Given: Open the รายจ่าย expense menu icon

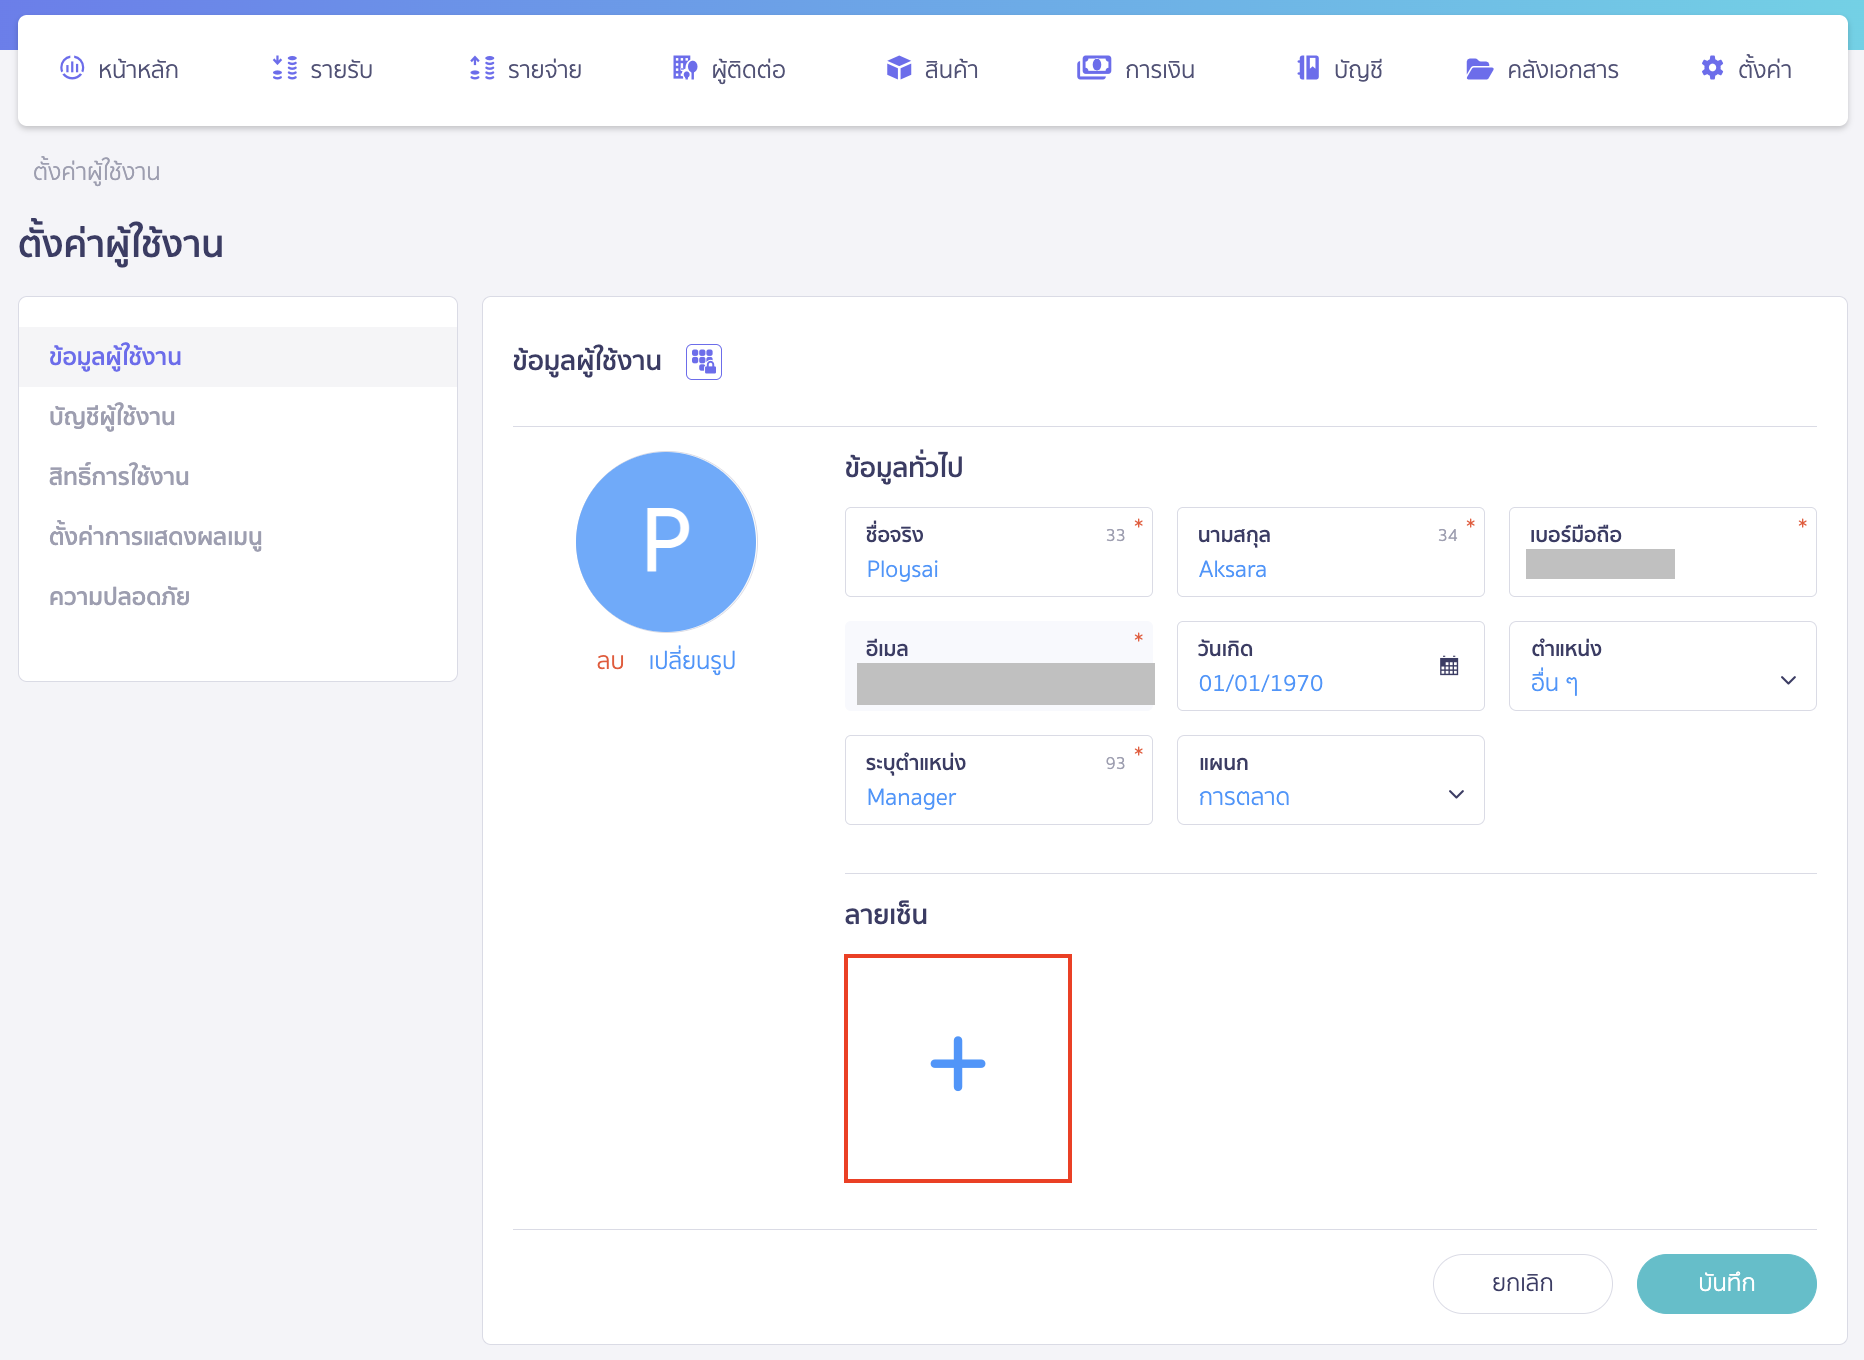Looking at the screenshot, I should tap(481, 68).
